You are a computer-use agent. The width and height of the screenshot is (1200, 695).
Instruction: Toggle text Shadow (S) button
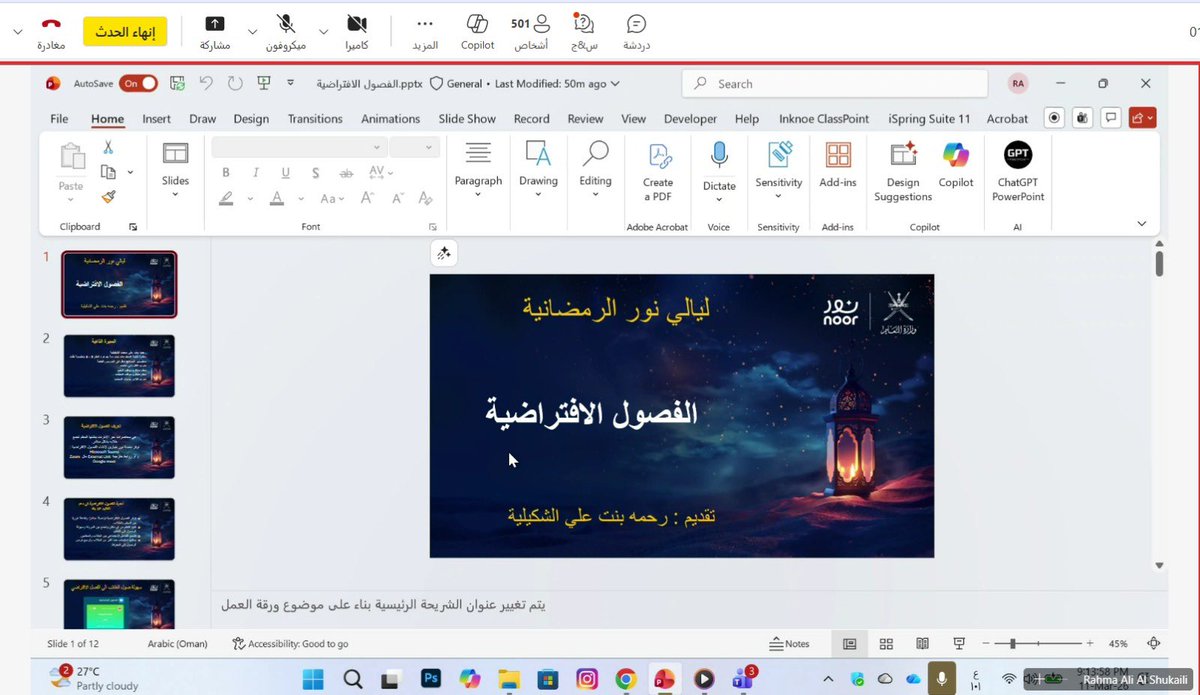(316, 172)
